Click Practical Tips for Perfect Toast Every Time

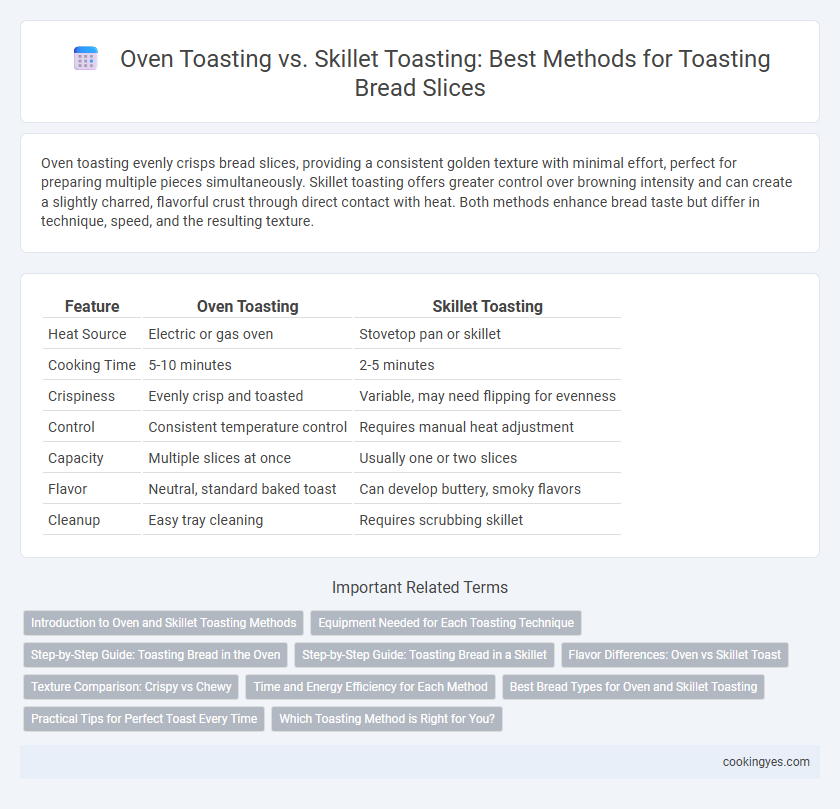144,719
